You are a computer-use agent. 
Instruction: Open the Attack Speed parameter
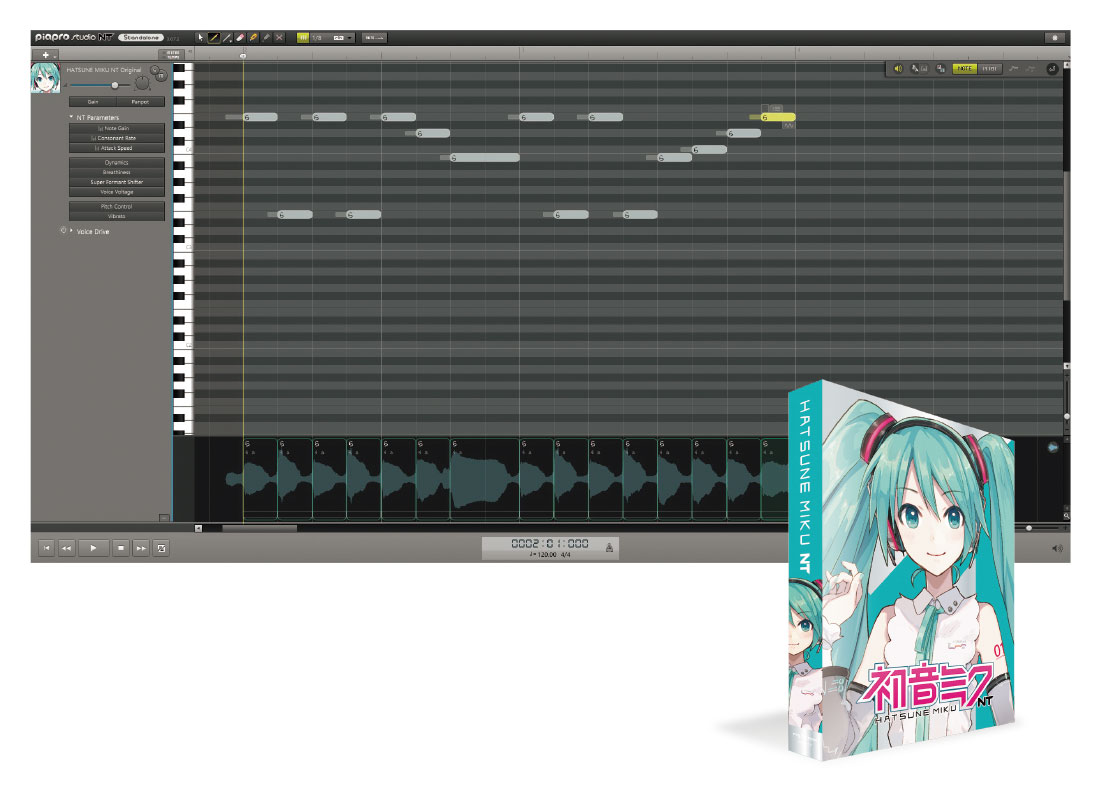[x=117, y=148]
